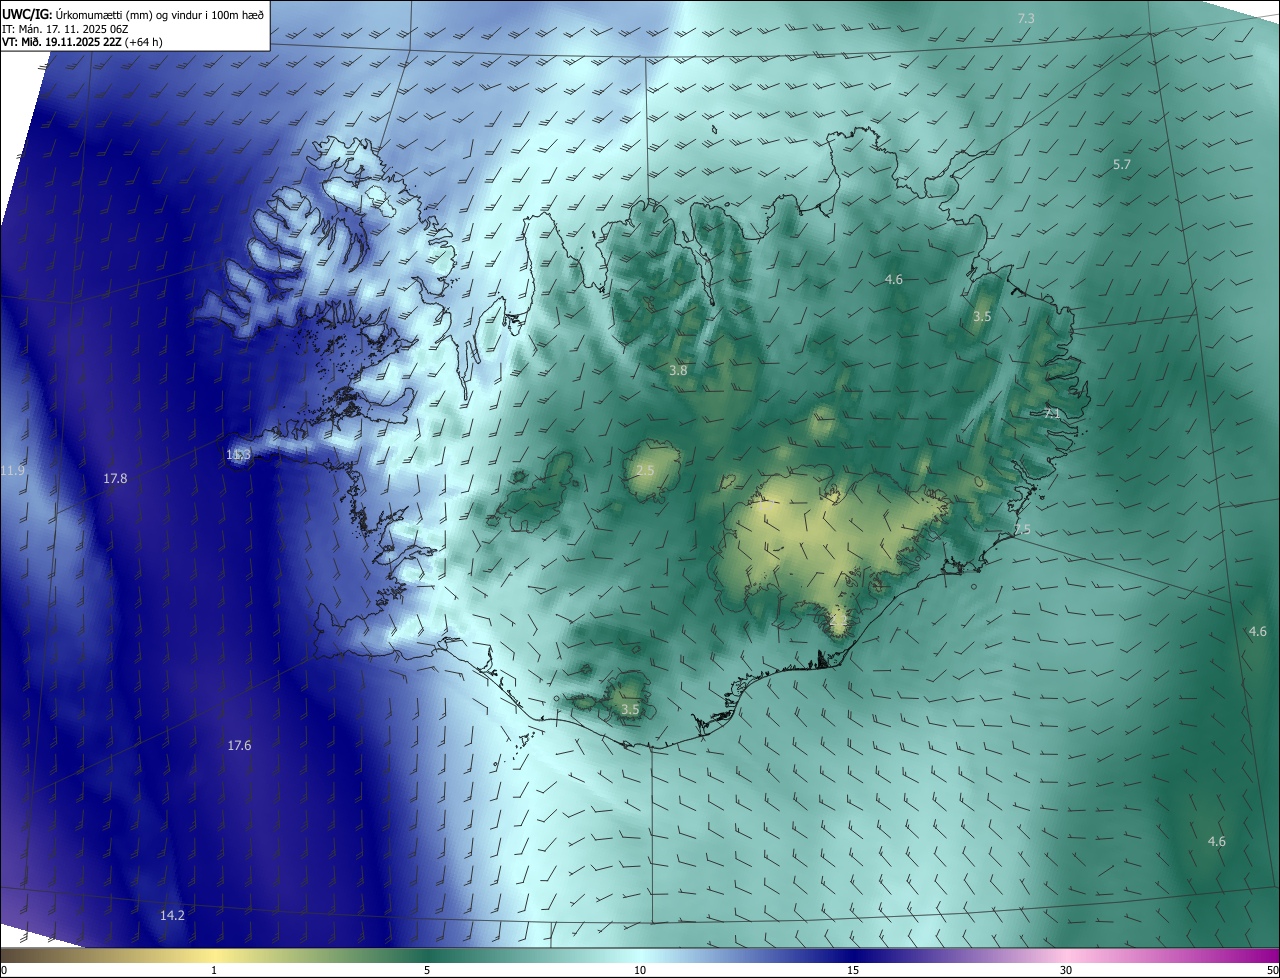Pick the brown start of the color scale
The image size is (1280, 978).
(x=20, y=956)
